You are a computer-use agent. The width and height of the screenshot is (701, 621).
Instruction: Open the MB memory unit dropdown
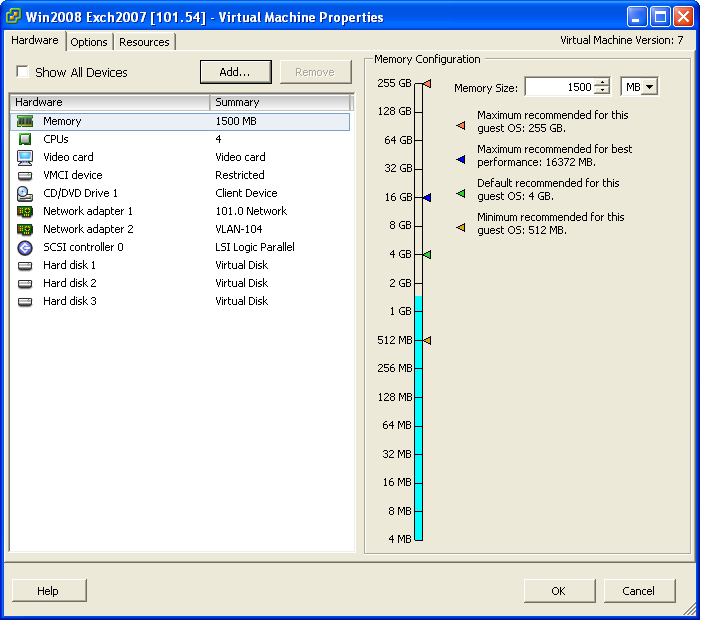click(x=650, y=87)
